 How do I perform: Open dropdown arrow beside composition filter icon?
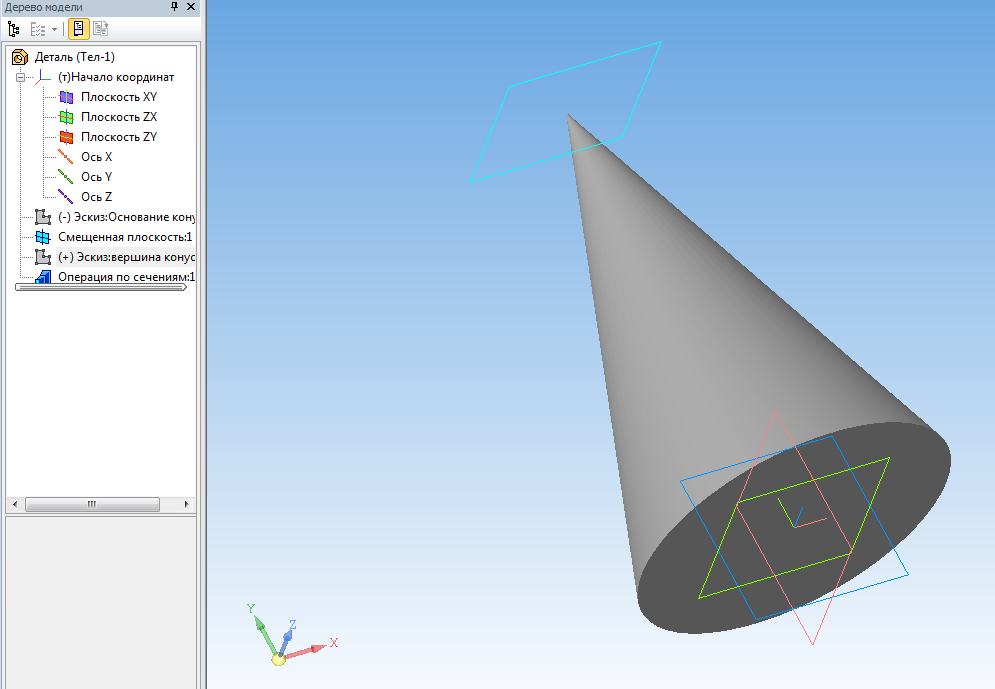click(x=55, y=29)
